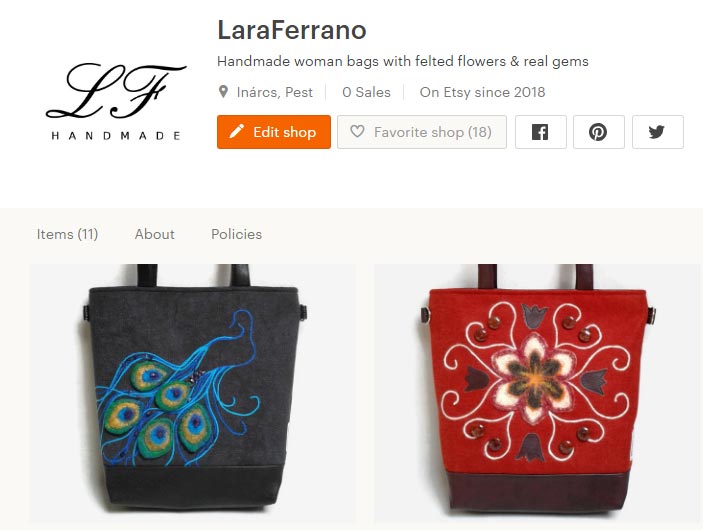This screenshot has height=530, width=703.
Task: Click the On Etsy since 2018 text
Action: point(482,92)
